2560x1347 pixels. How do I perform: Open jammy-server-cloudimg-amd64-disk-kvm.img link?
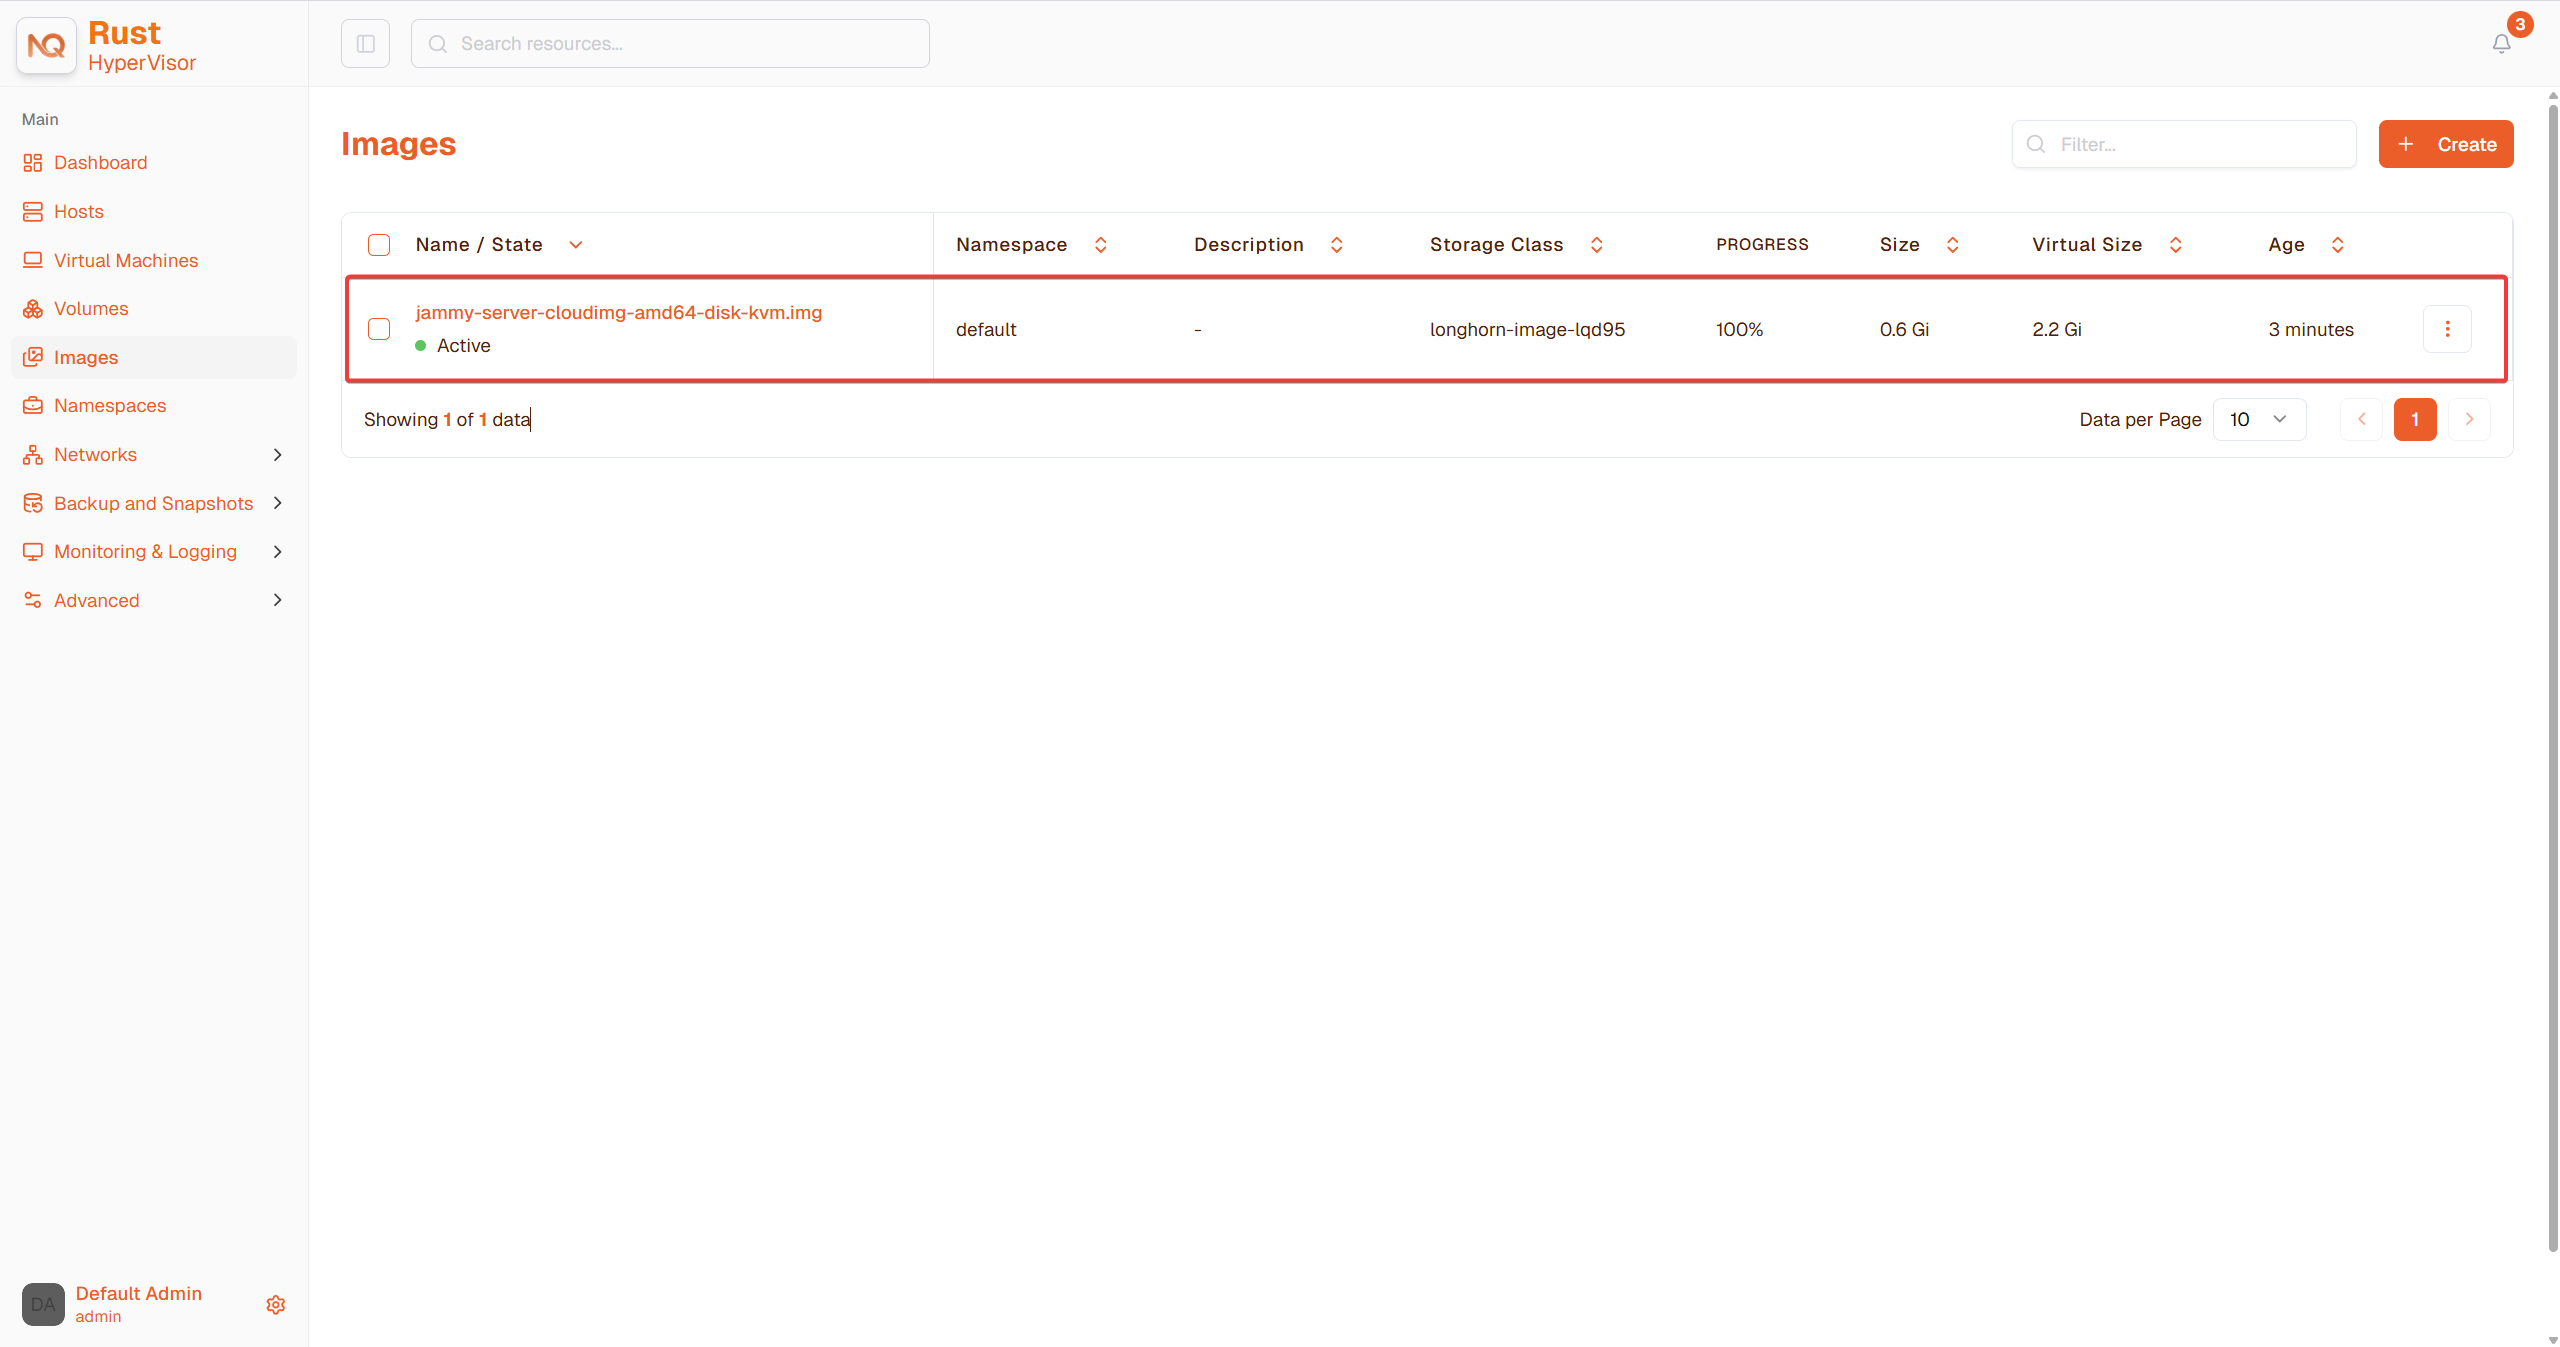[x=619, y=313]
